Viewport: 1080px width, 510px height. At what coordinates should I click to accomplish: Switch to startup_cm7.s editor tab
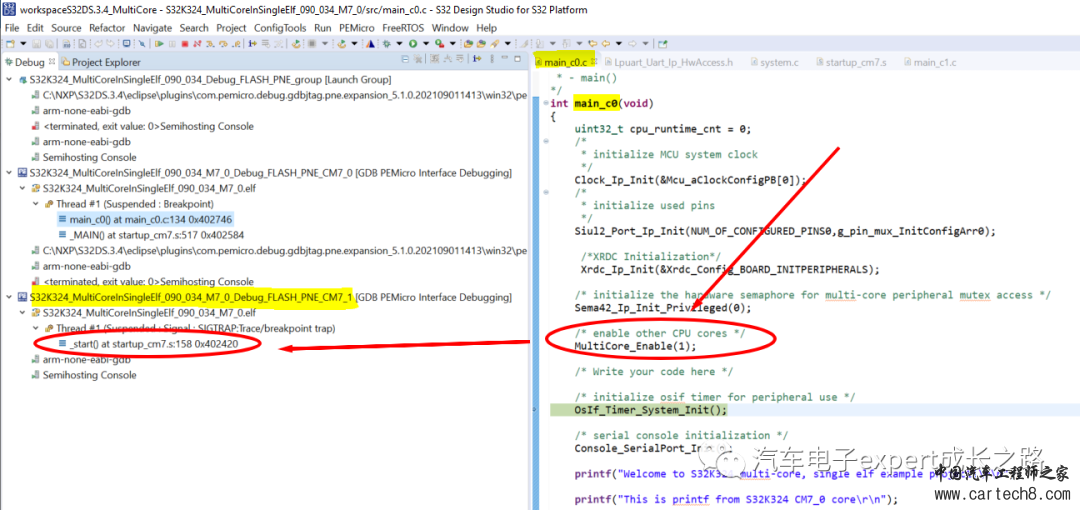pos(850,62)
